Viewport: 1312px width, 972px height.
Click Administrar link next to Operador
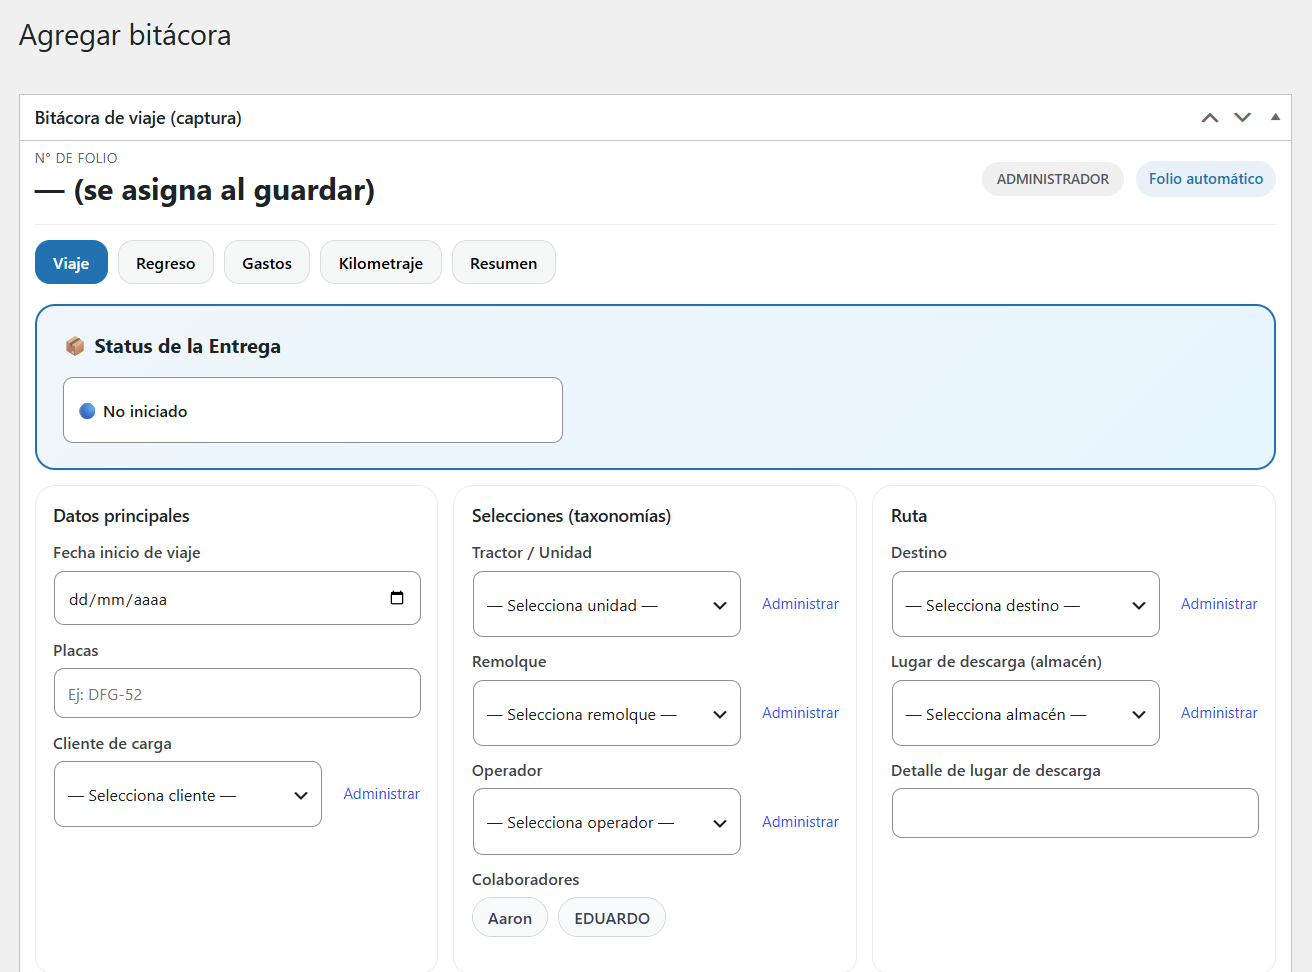[800, 822]
